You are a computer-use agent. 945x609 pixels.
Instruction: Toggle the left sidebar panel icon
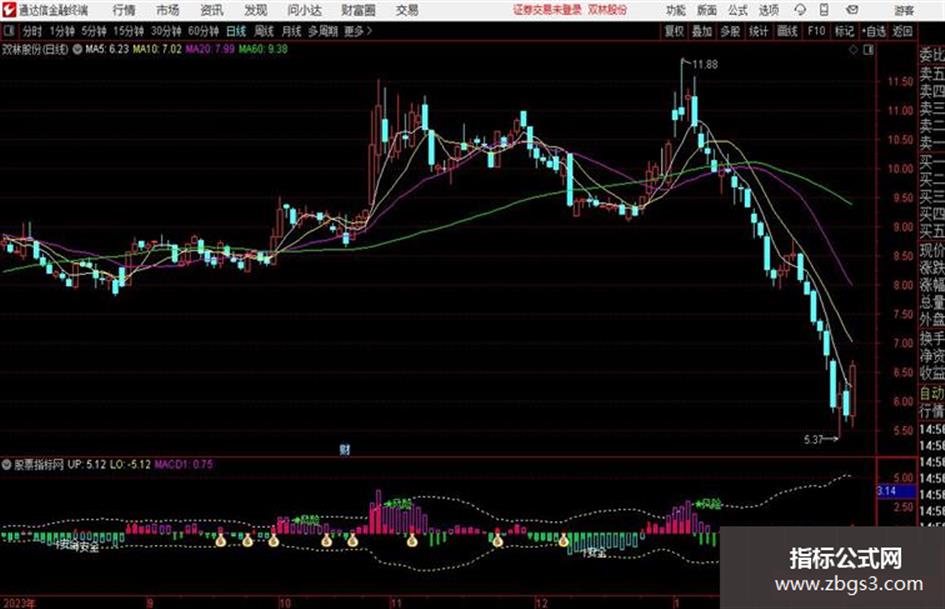(8, 30)
